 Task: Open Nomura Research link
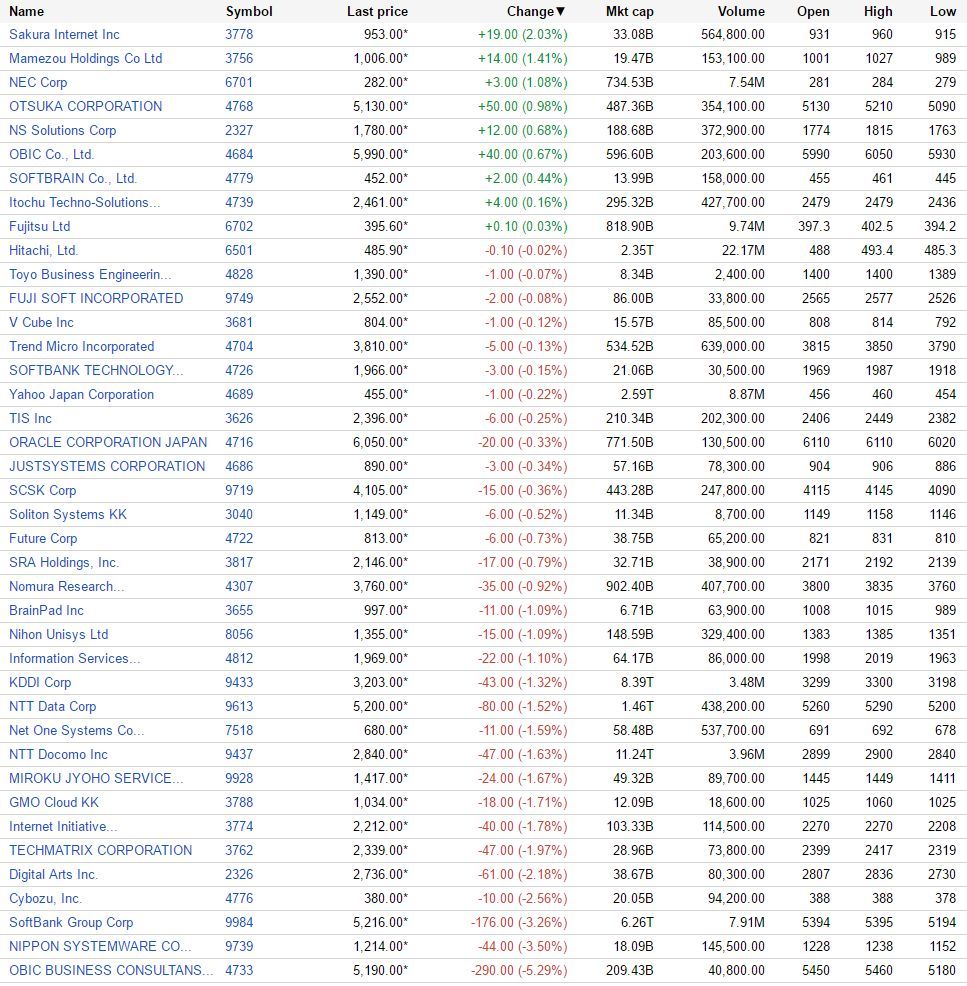pos(67,586)
